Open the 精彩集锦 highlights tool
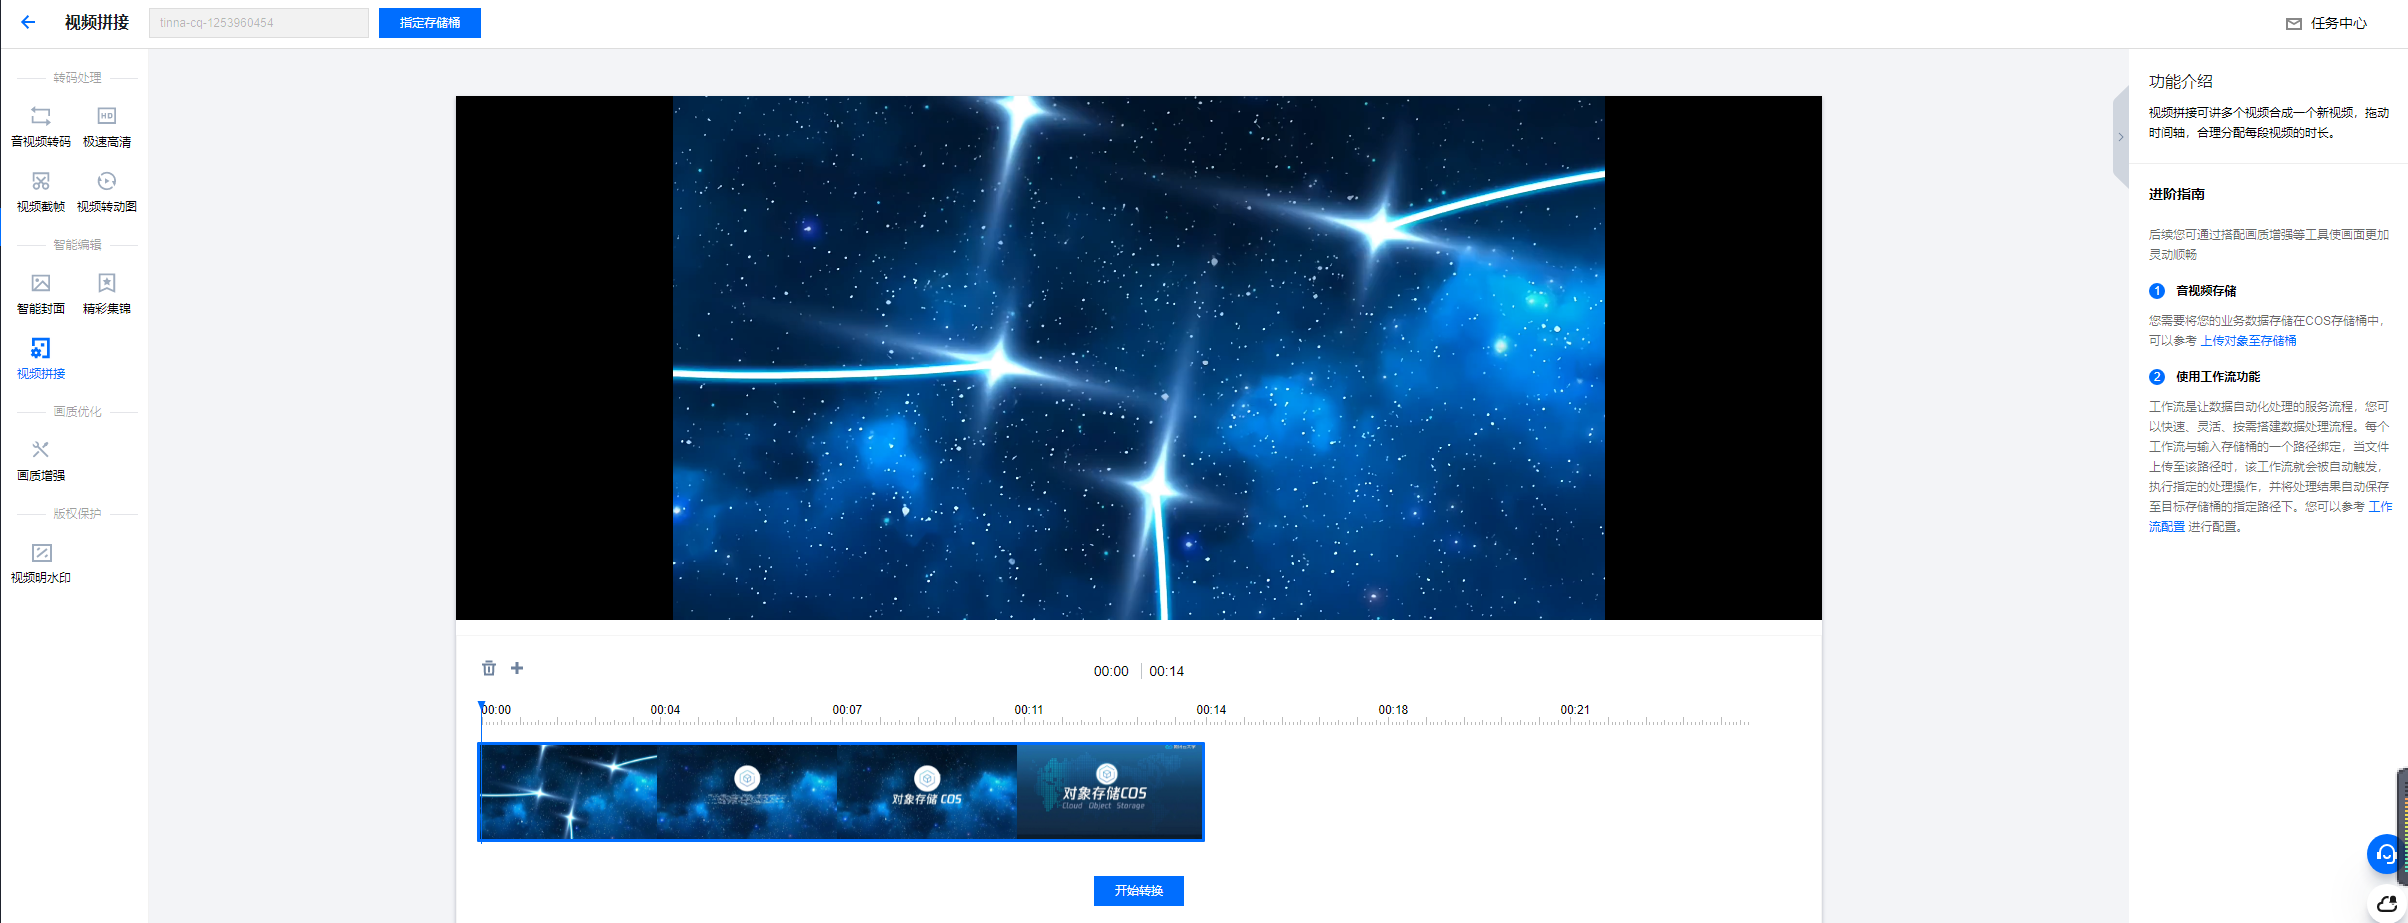This screenshot has width=2408, height=923. click(107, 294)
